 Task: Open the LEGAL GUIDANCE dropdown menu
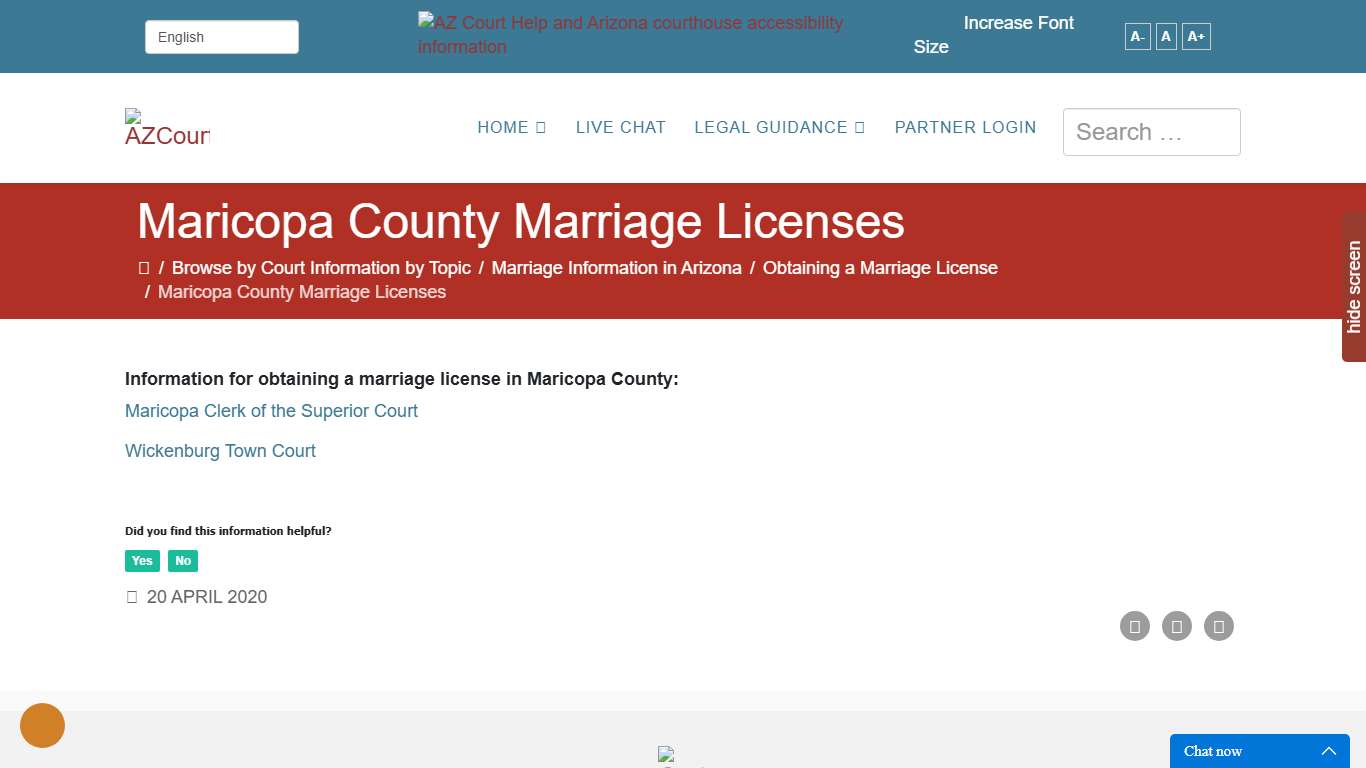(779, 127)
